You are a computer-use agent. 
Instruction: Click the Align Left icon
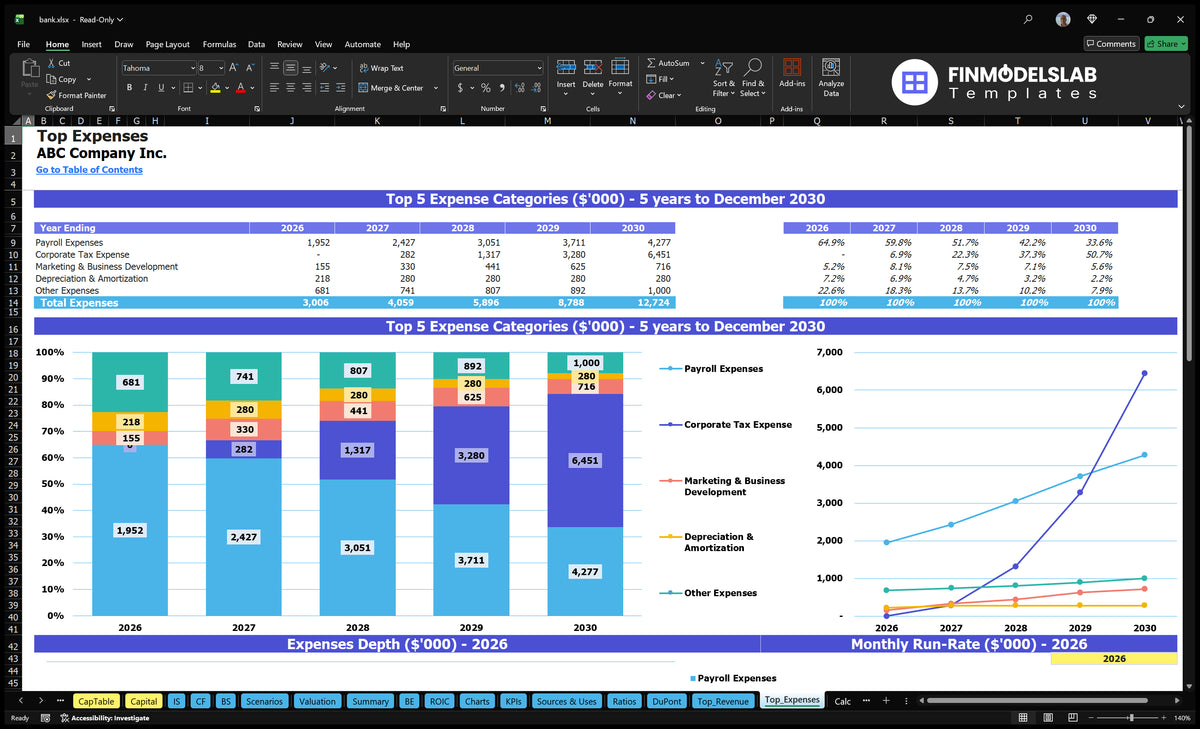click(x=274, y=87)
